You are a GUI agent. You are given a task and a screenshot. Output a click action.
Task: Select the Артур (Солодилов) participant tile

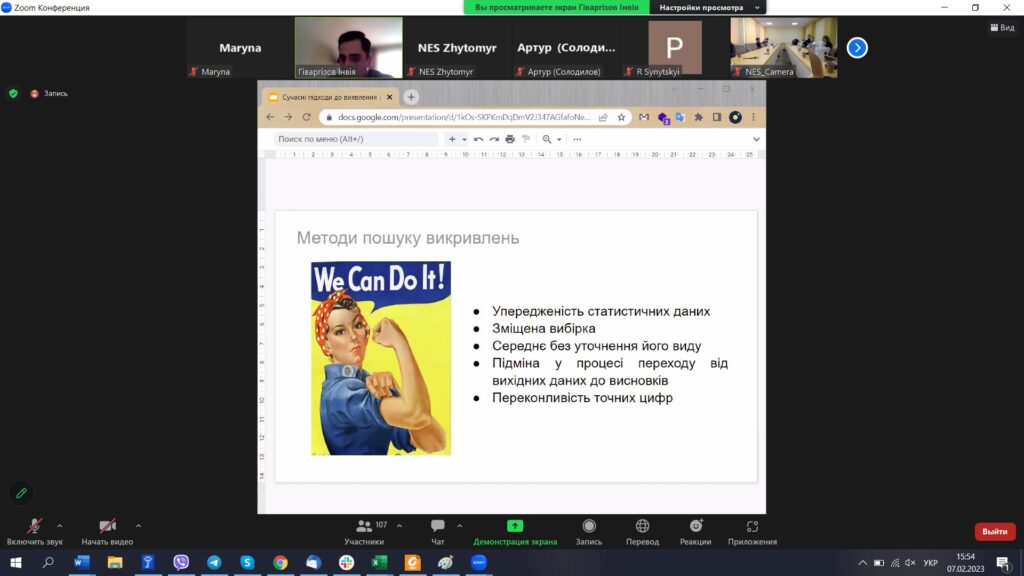tap(566, 48)
